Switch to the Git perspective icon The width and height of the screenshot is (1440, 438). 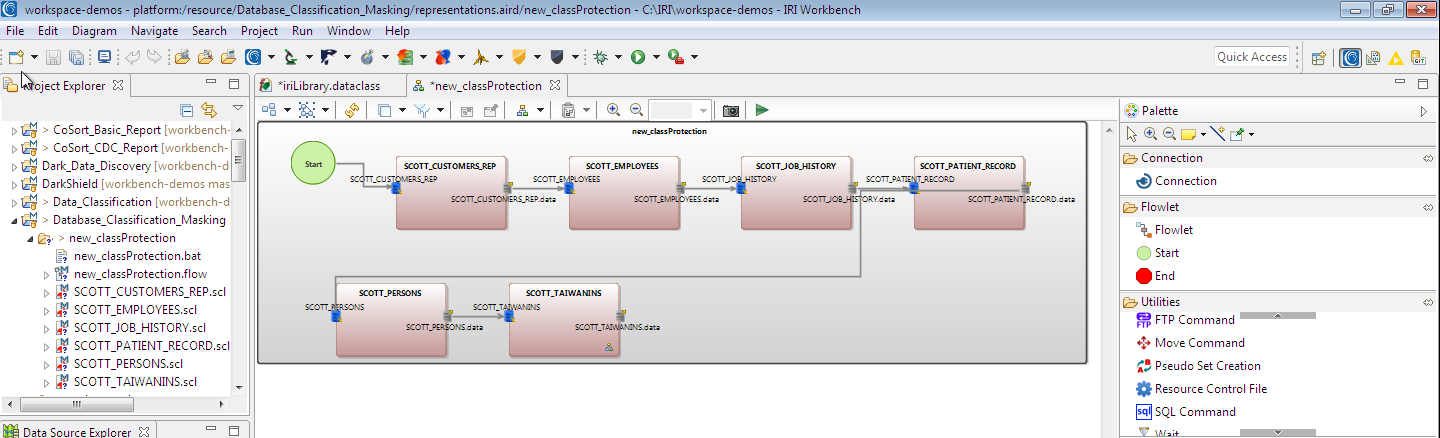[x=1417, y=58]
